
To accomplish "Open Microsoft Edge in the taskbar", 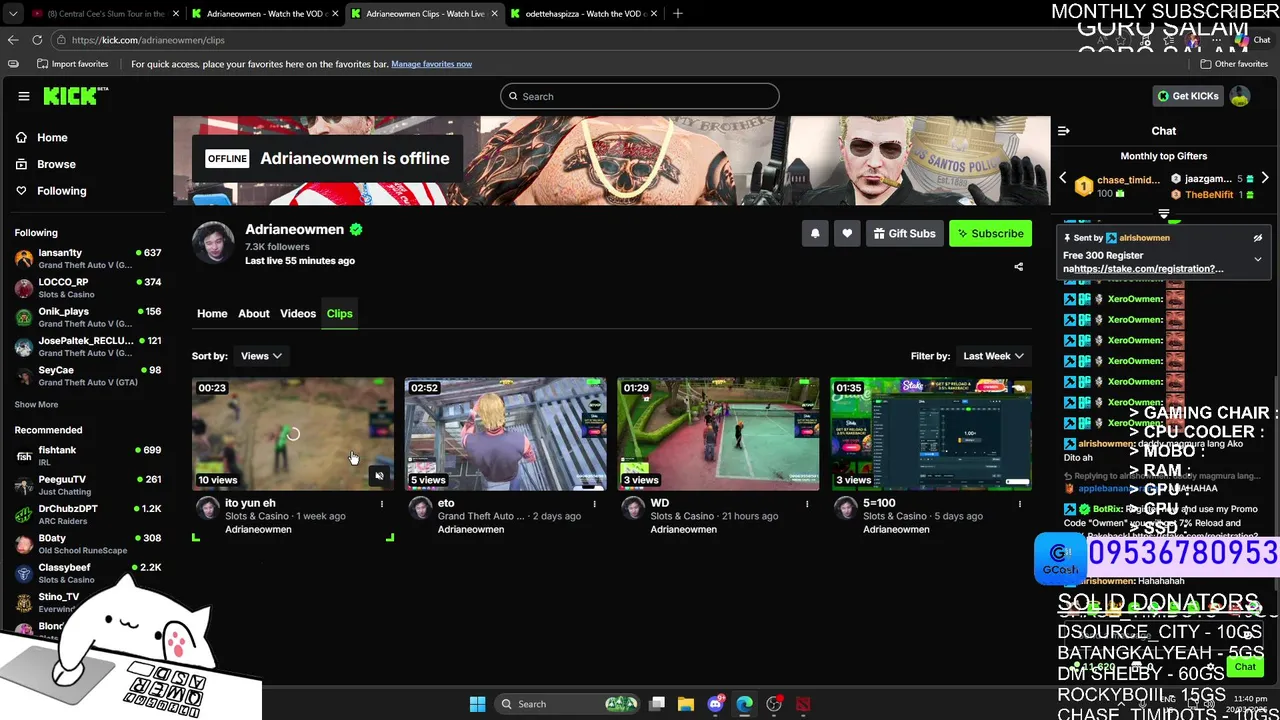I will [745, 704].
